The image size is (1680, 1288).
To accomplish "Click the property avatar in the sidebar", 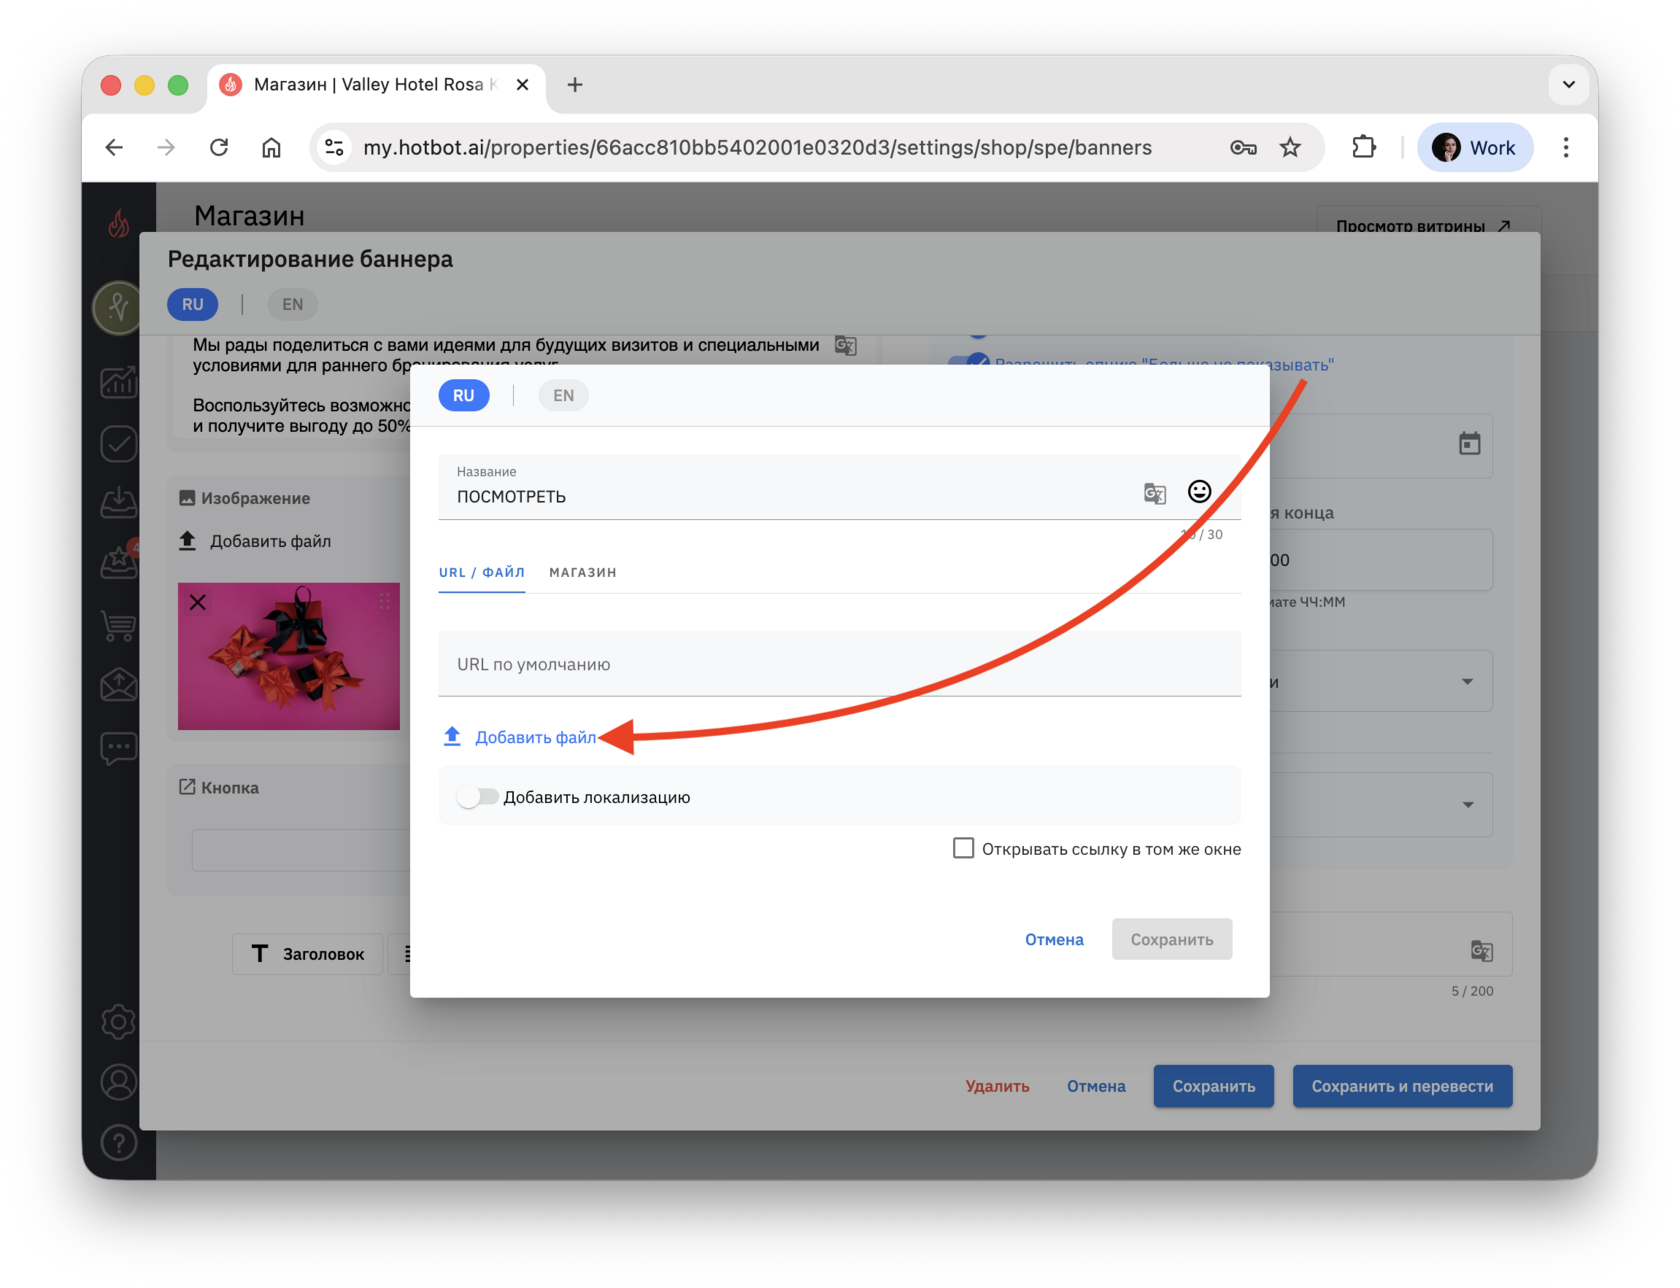I will click(x=117, y=307).
